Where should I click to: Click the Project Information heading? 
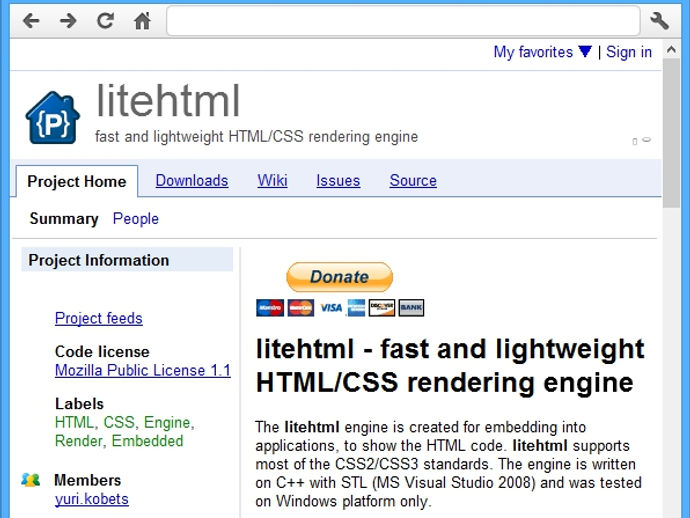pyautogui.click(x=99, y=260)
